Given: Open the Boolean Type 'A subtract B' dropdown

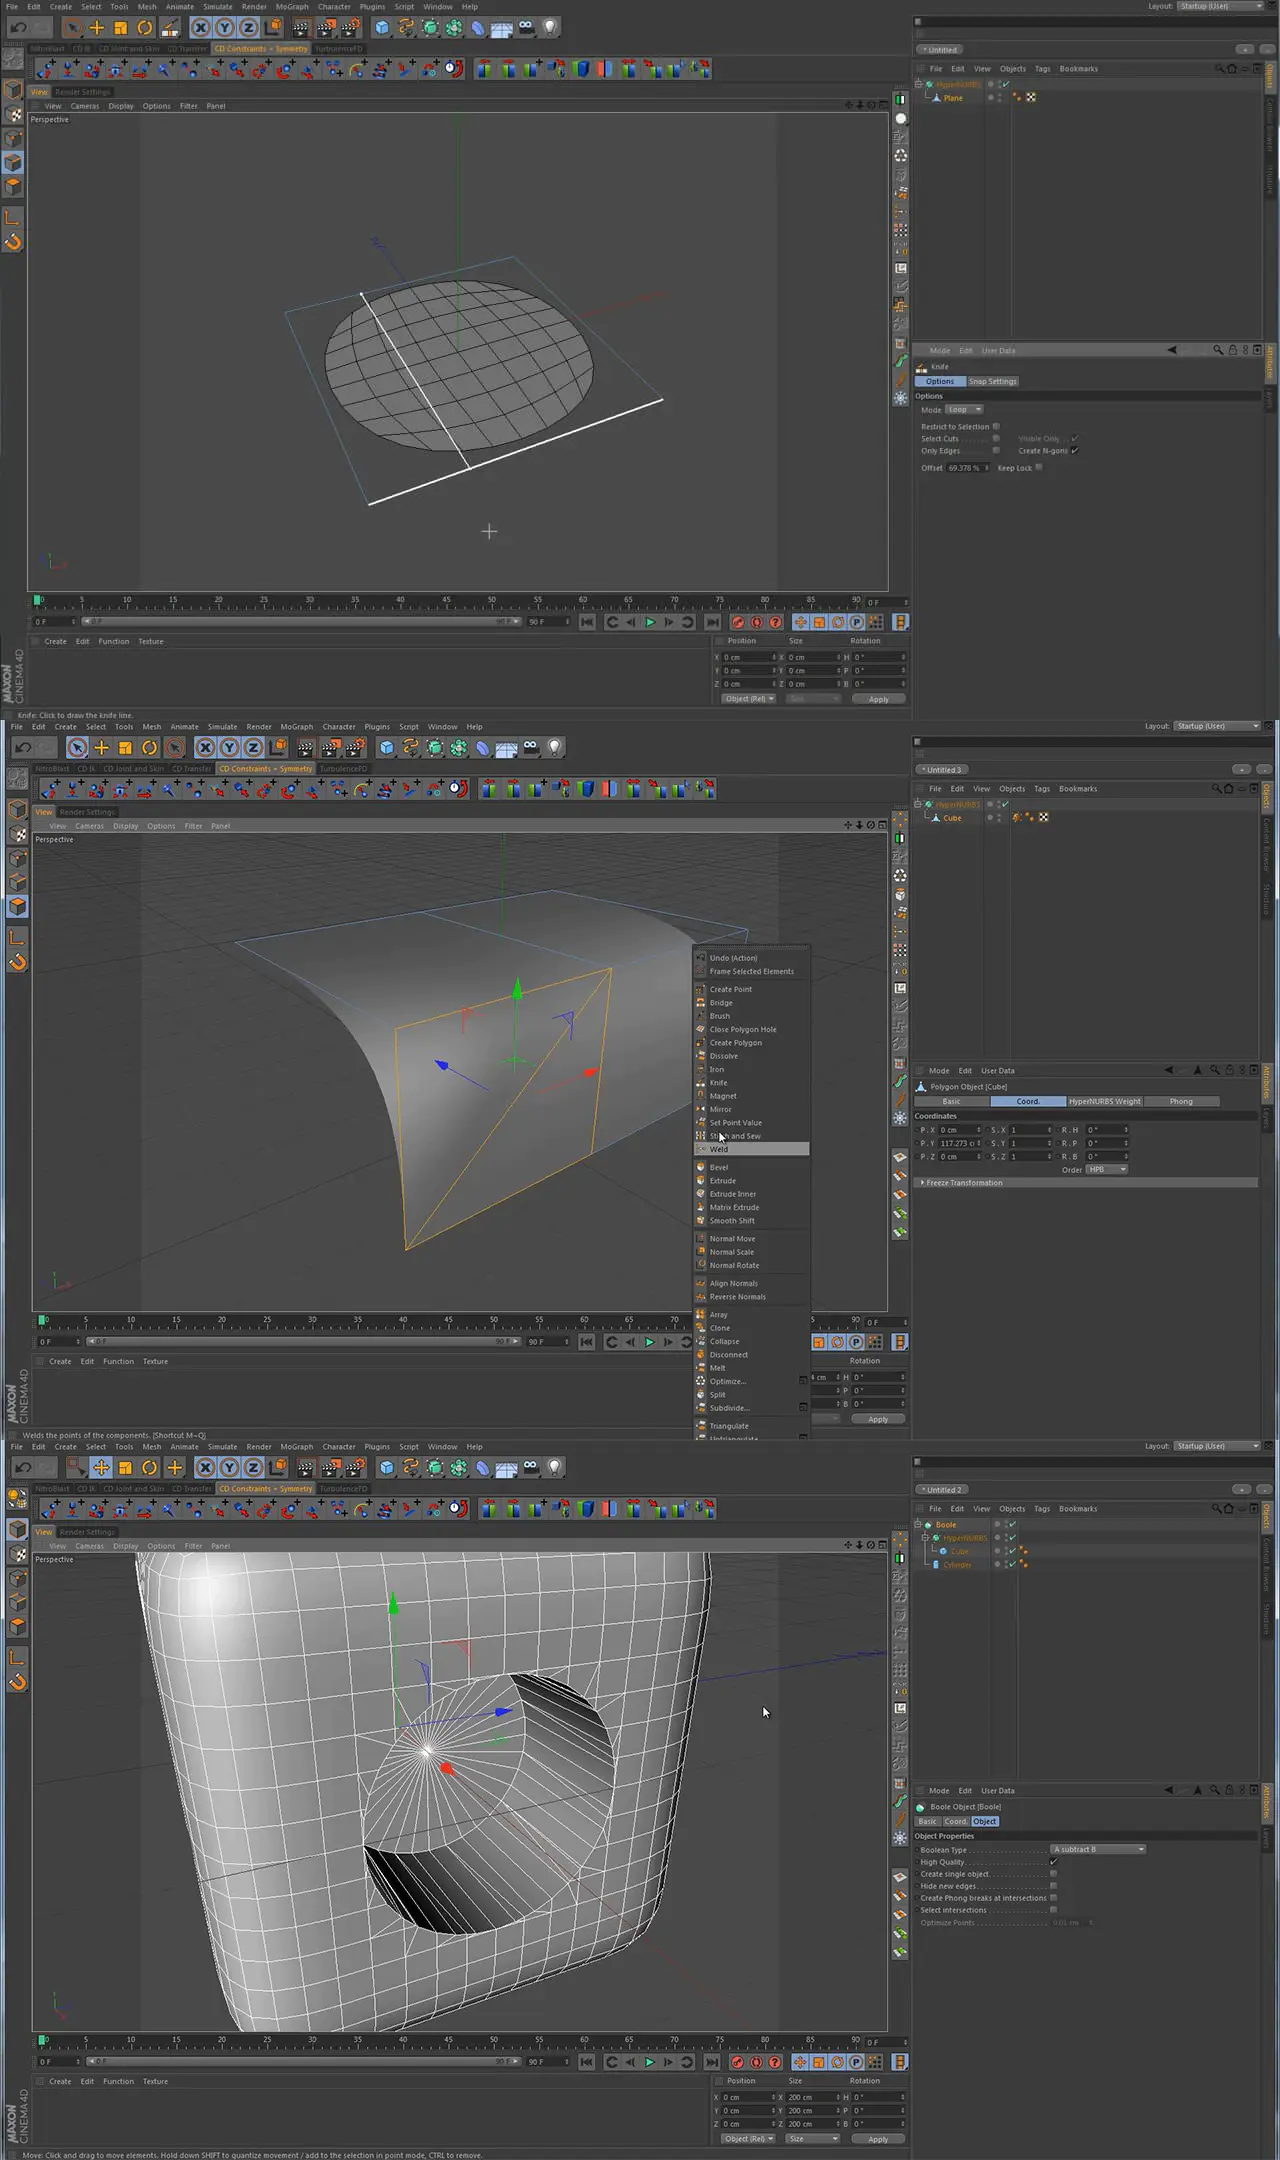Looking at the screenshot, I should pyautogui.click(x=1098, y=1849).
